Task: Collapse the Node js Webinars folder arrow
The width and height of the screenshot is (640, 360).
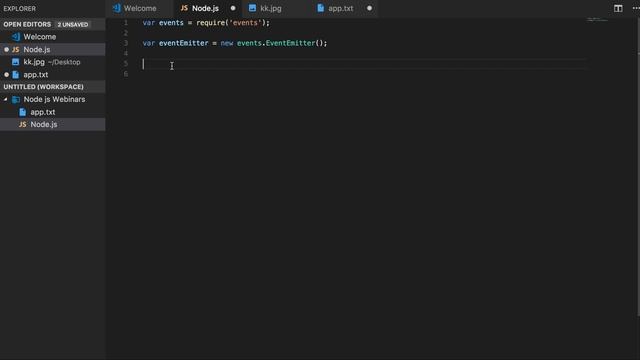Action: [x=6, y=100]
